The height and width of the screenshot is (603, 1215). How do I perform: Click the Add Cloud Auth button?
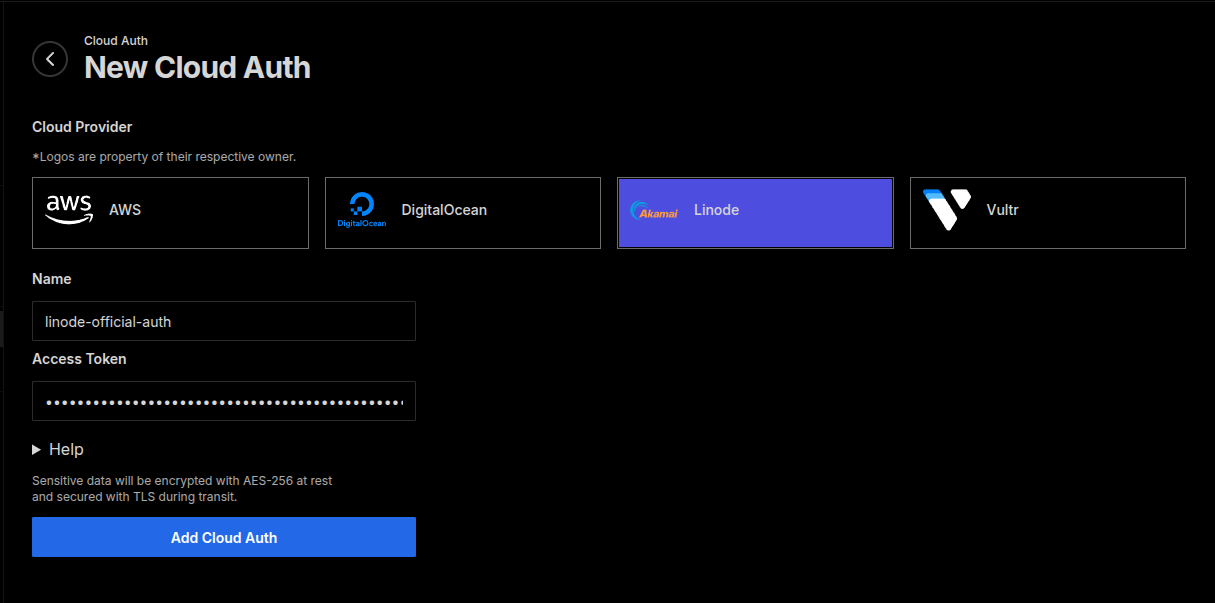click(x=223, y=537)
